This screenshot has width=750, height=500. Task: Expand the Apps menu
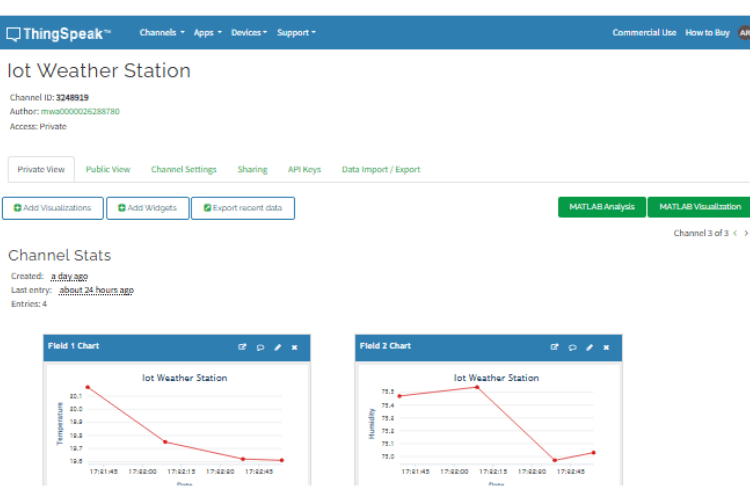point(208,33)
